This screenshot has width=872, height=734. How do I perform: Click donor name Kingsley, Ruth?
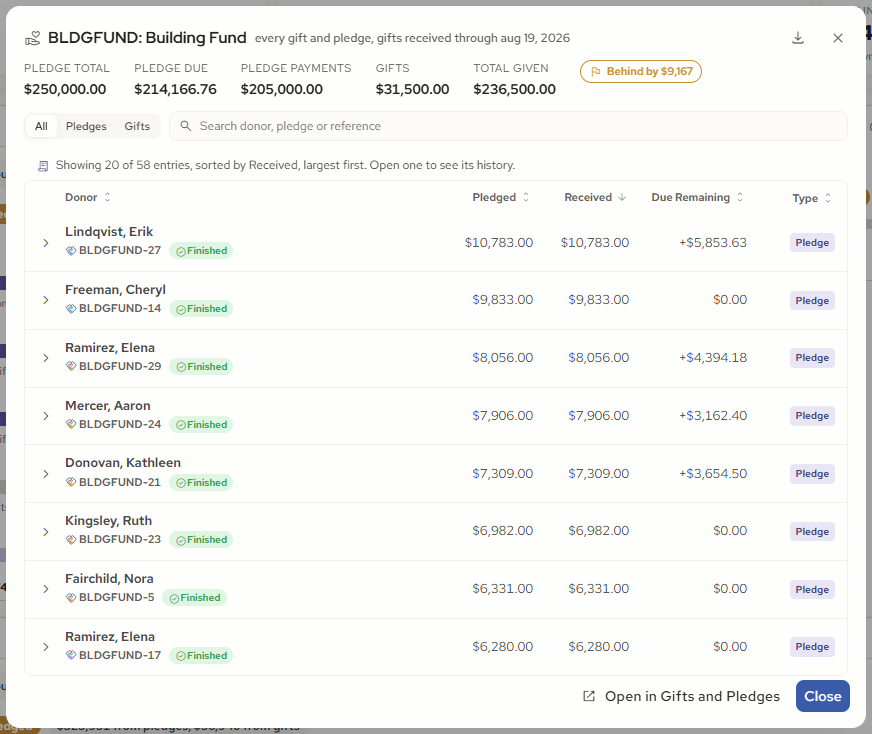pos(108,520)
